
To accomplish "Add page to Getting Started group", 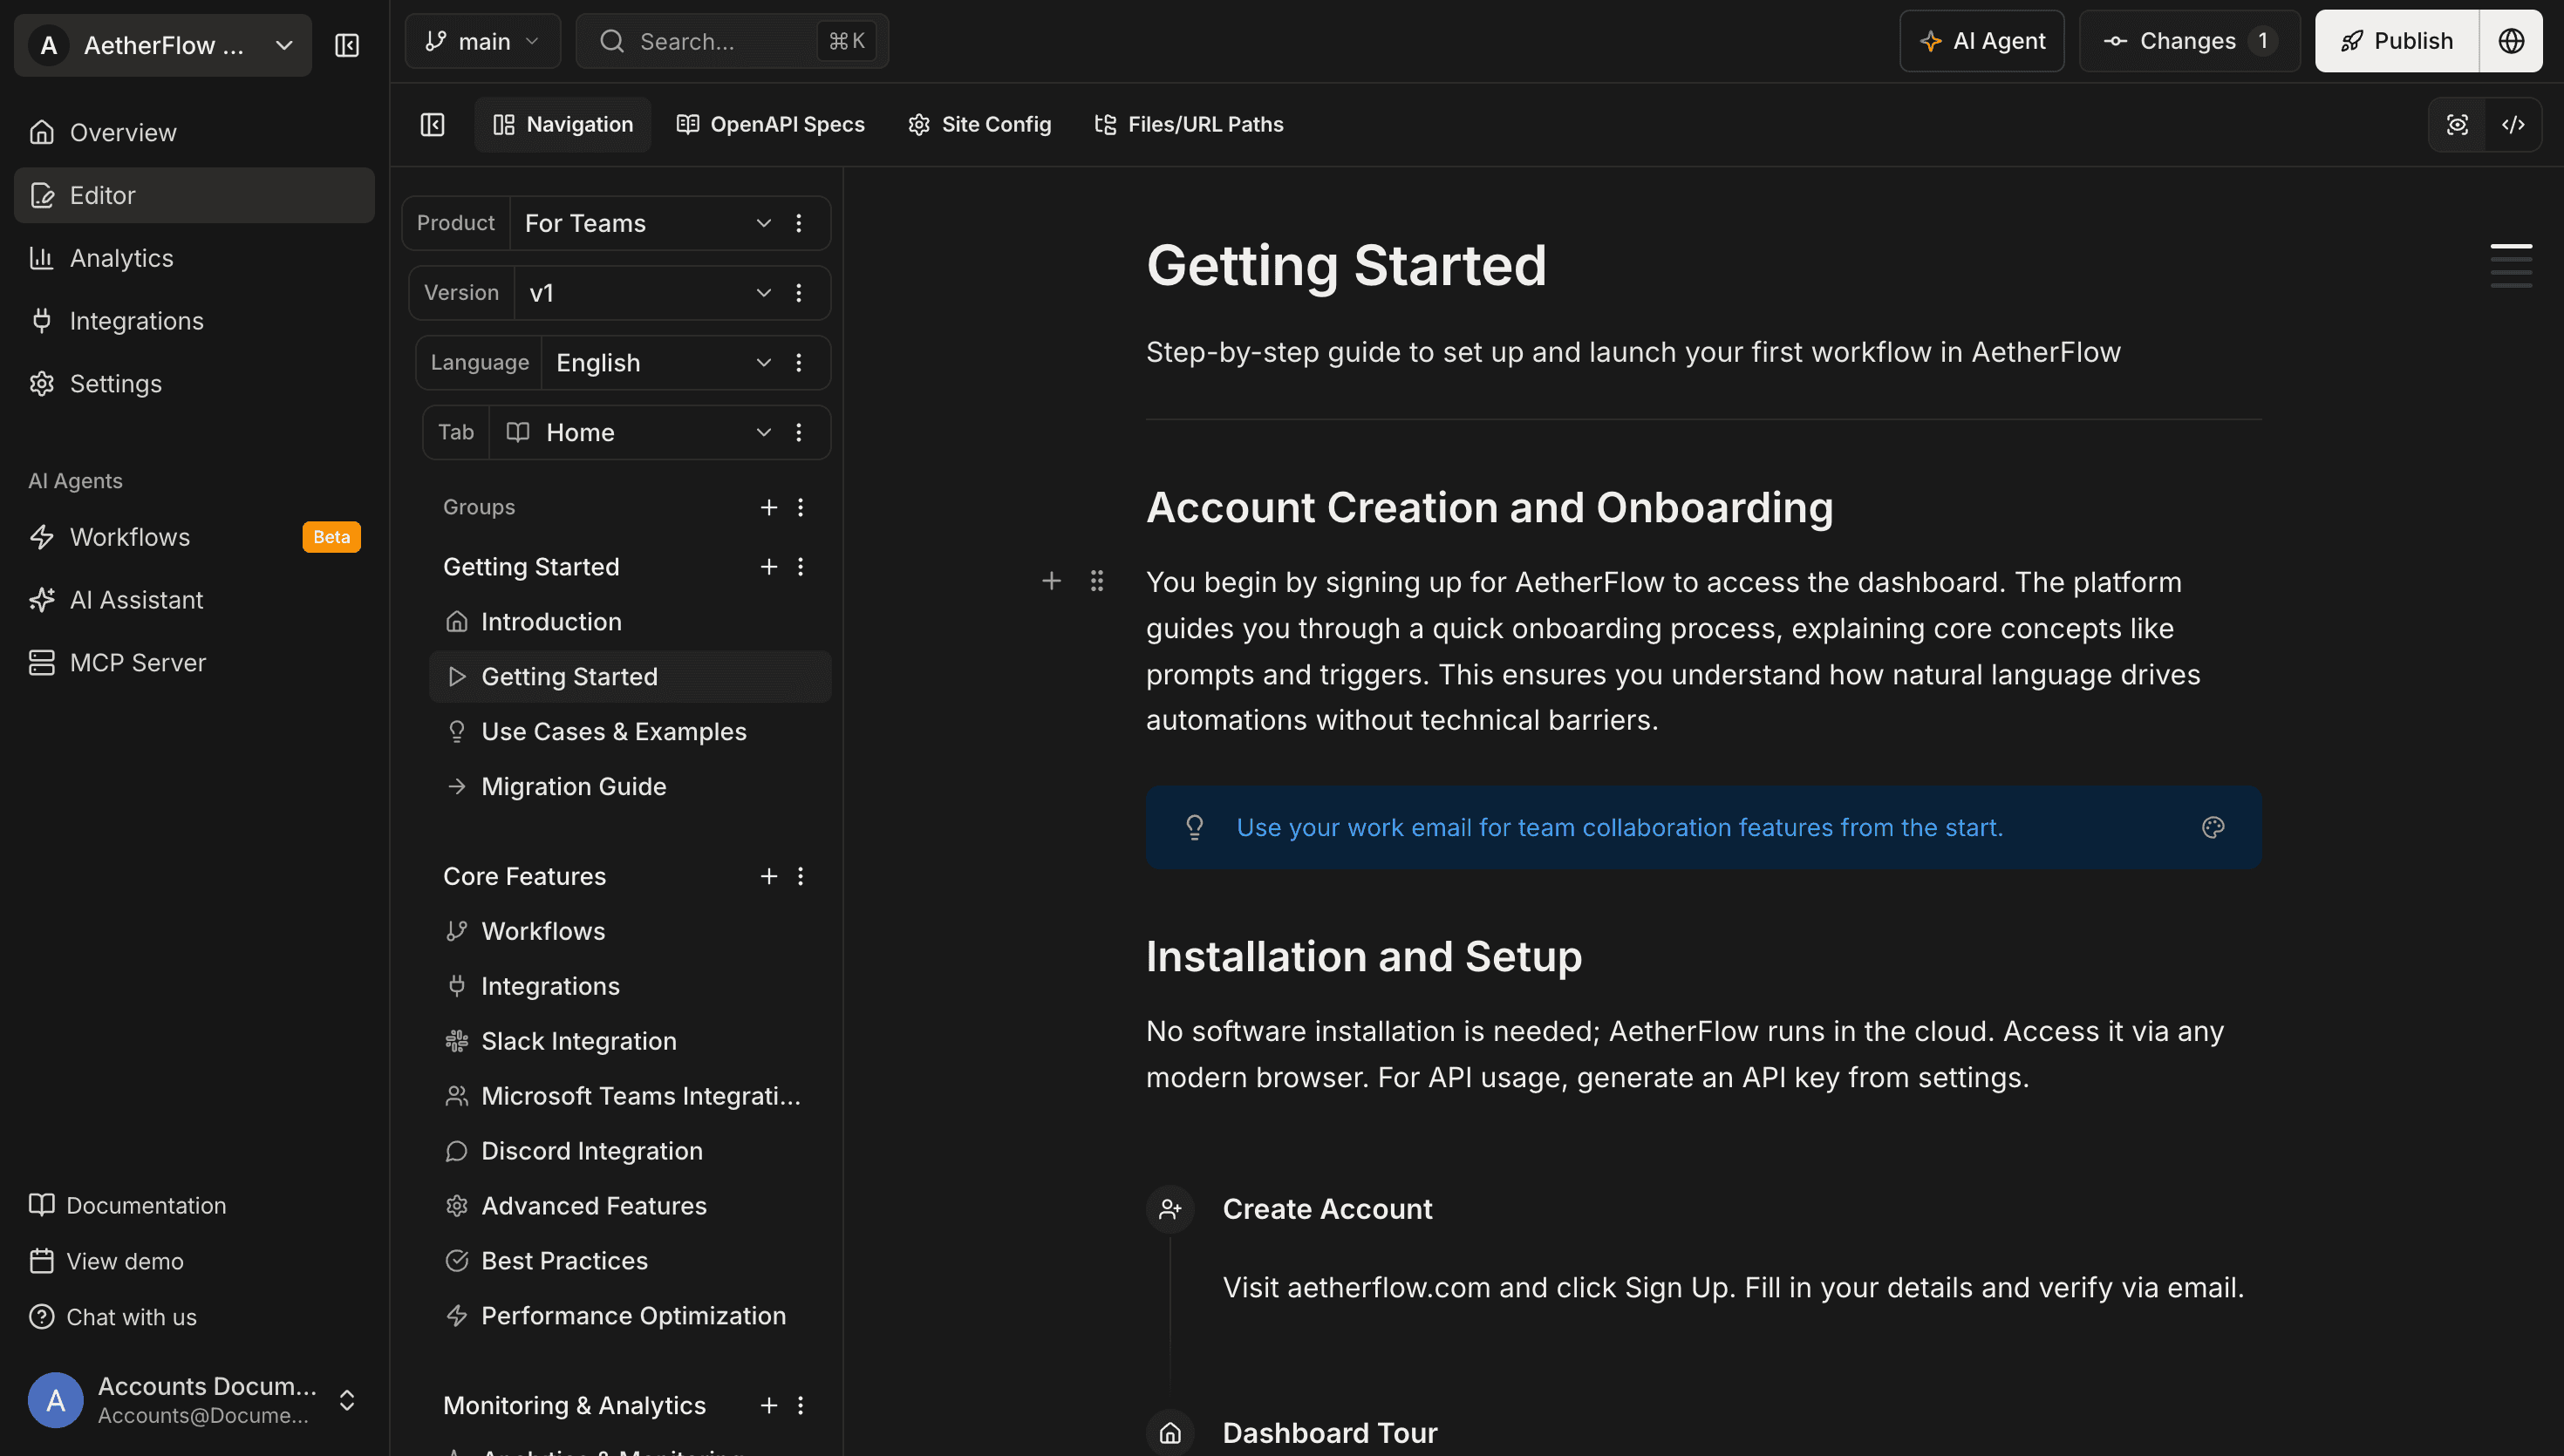I will [768, 567].
